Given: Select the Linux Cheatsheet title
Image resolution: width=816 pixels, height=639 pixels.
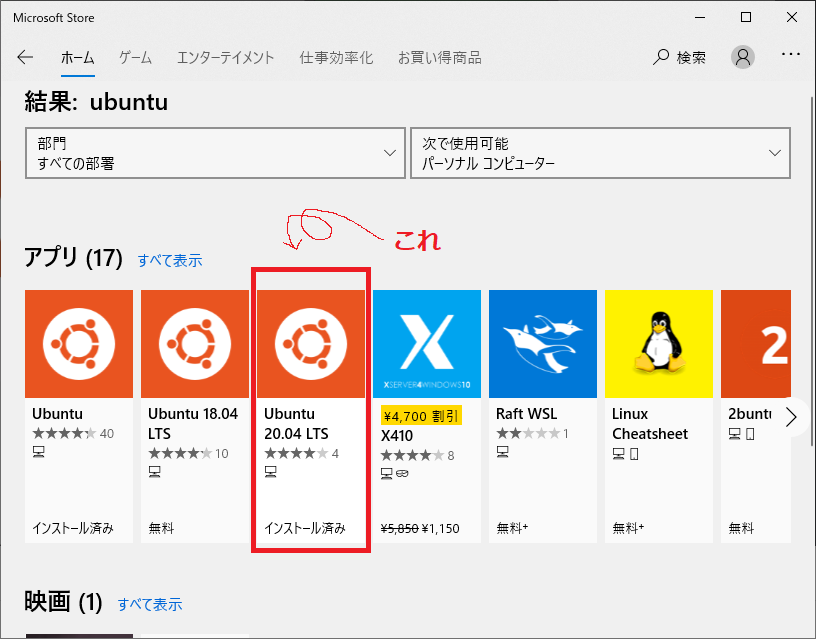Looking at the screenshot, I should pyautogui.click(x=650, y=424).
